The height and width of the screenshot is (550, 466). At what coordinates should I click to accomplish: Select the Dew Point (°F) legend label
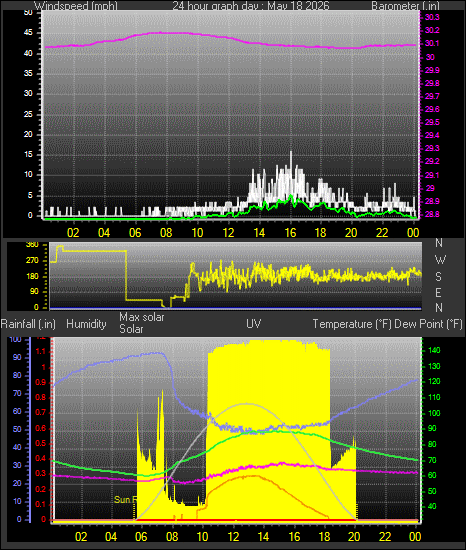pos(428,324)
